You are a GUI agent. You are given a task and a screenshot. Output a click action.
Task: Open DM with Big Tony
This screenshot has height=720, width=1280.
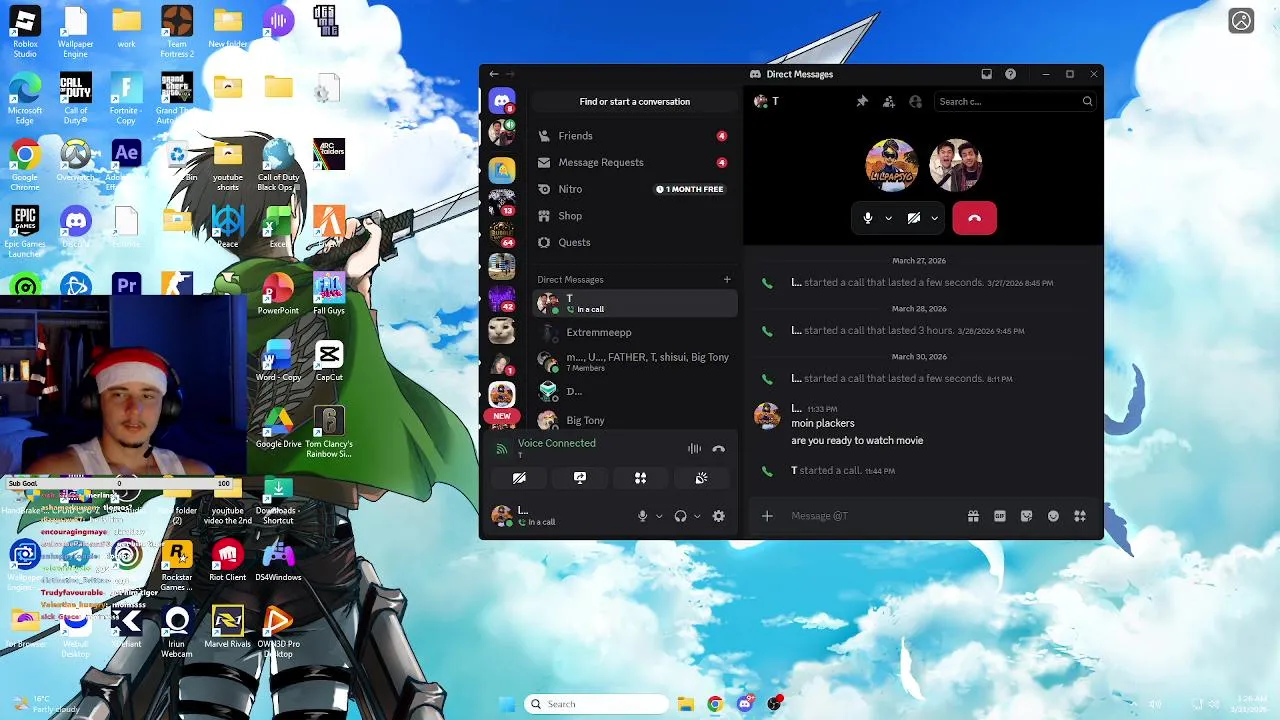pos(633,420)
